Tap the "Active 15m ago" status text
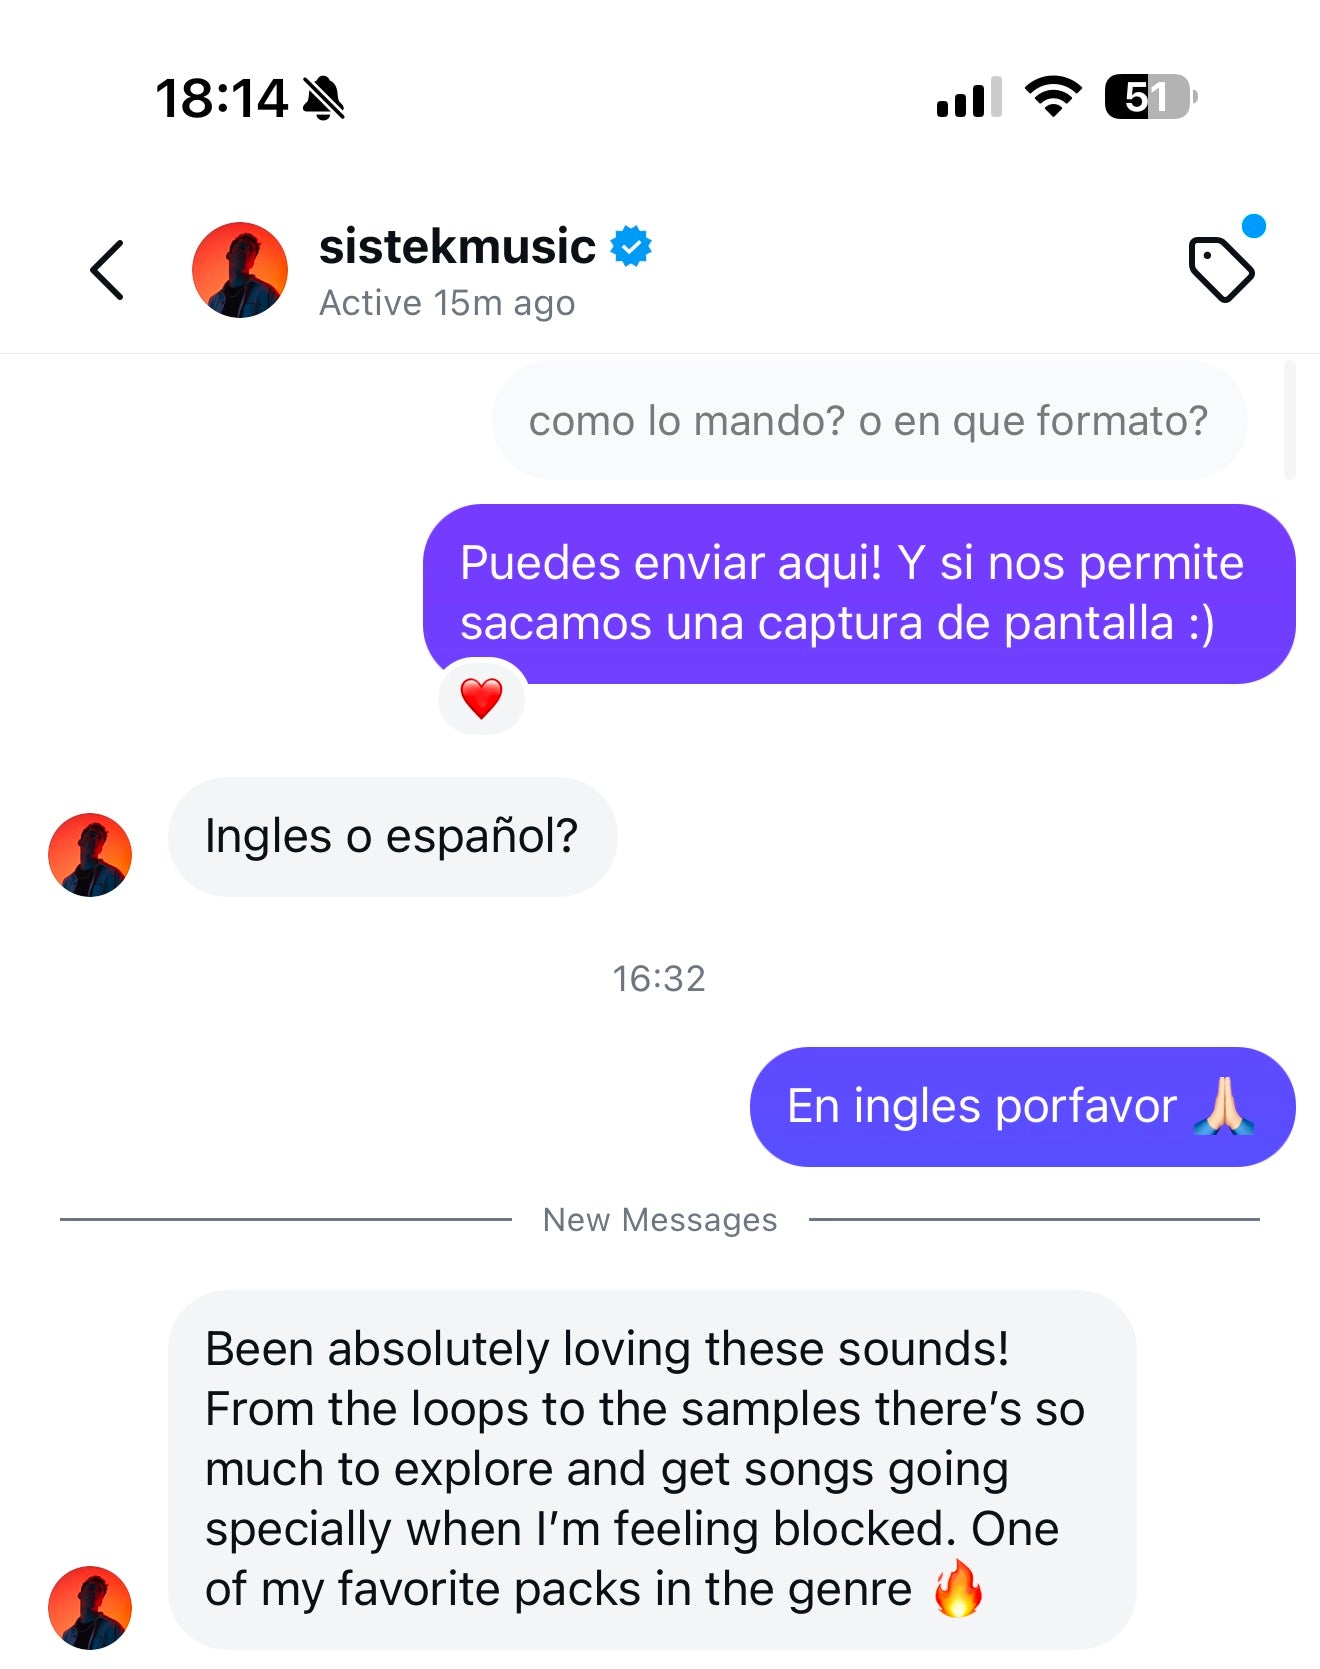The height and width of the screenshot is (1669, 1320). (x=447, y=303)
